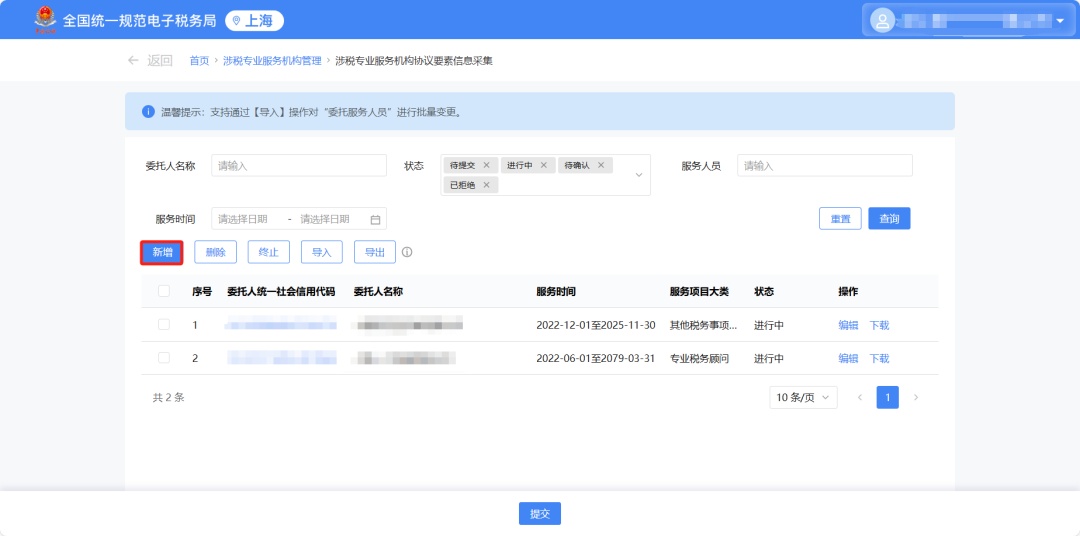Click the calendar icon in 服务时间 field
The height and width of the screenshot is (536, 1080).
coord(376,219)
